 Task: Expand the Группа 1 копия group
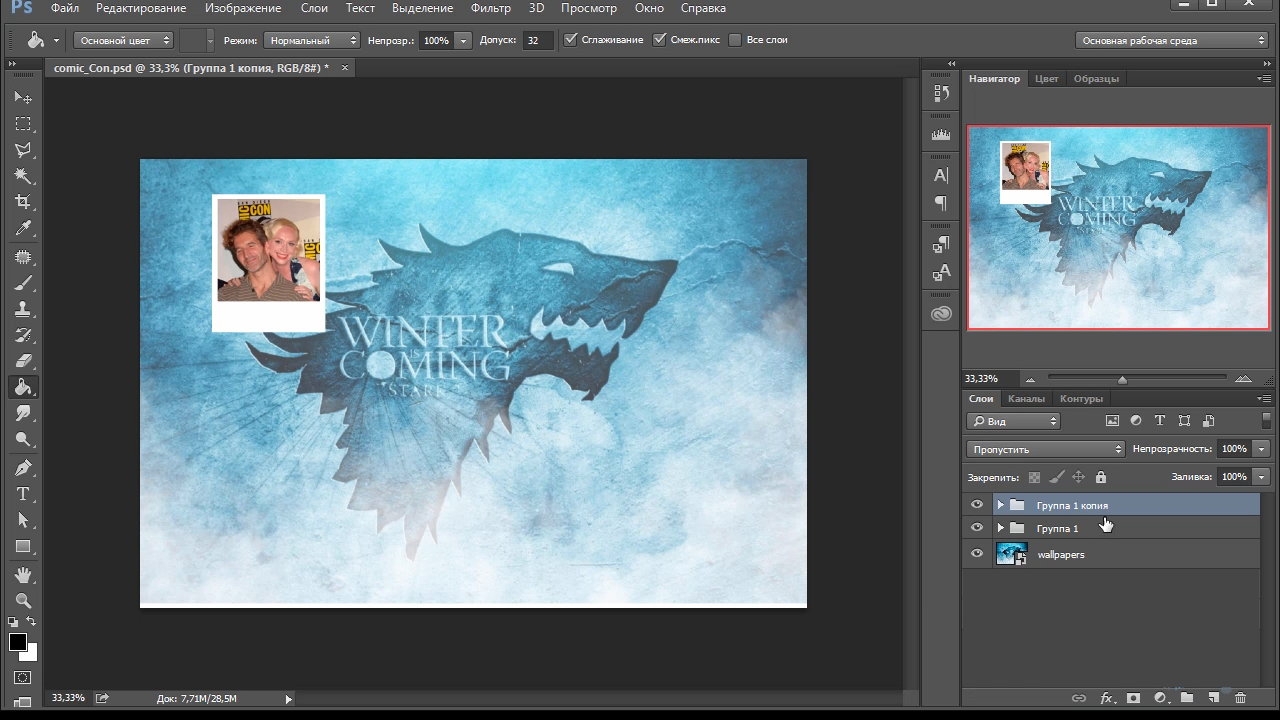click(x=1000, y=505)
